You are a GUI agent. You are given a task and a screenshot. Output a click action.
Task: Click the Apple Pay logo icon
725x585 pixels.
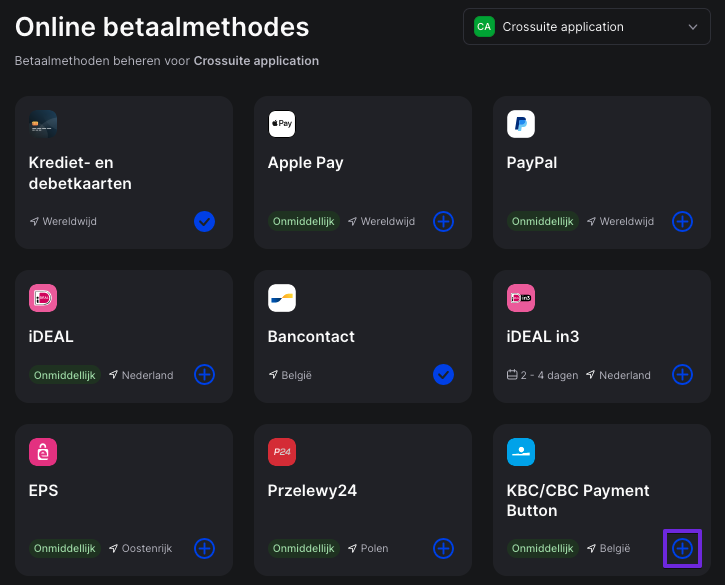click(x=282, y=124)
